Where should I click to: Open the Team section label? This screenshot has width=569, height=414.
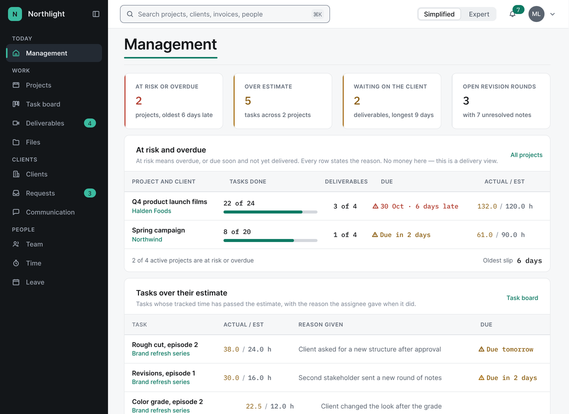pyautogui.click(x=34, y=244)
